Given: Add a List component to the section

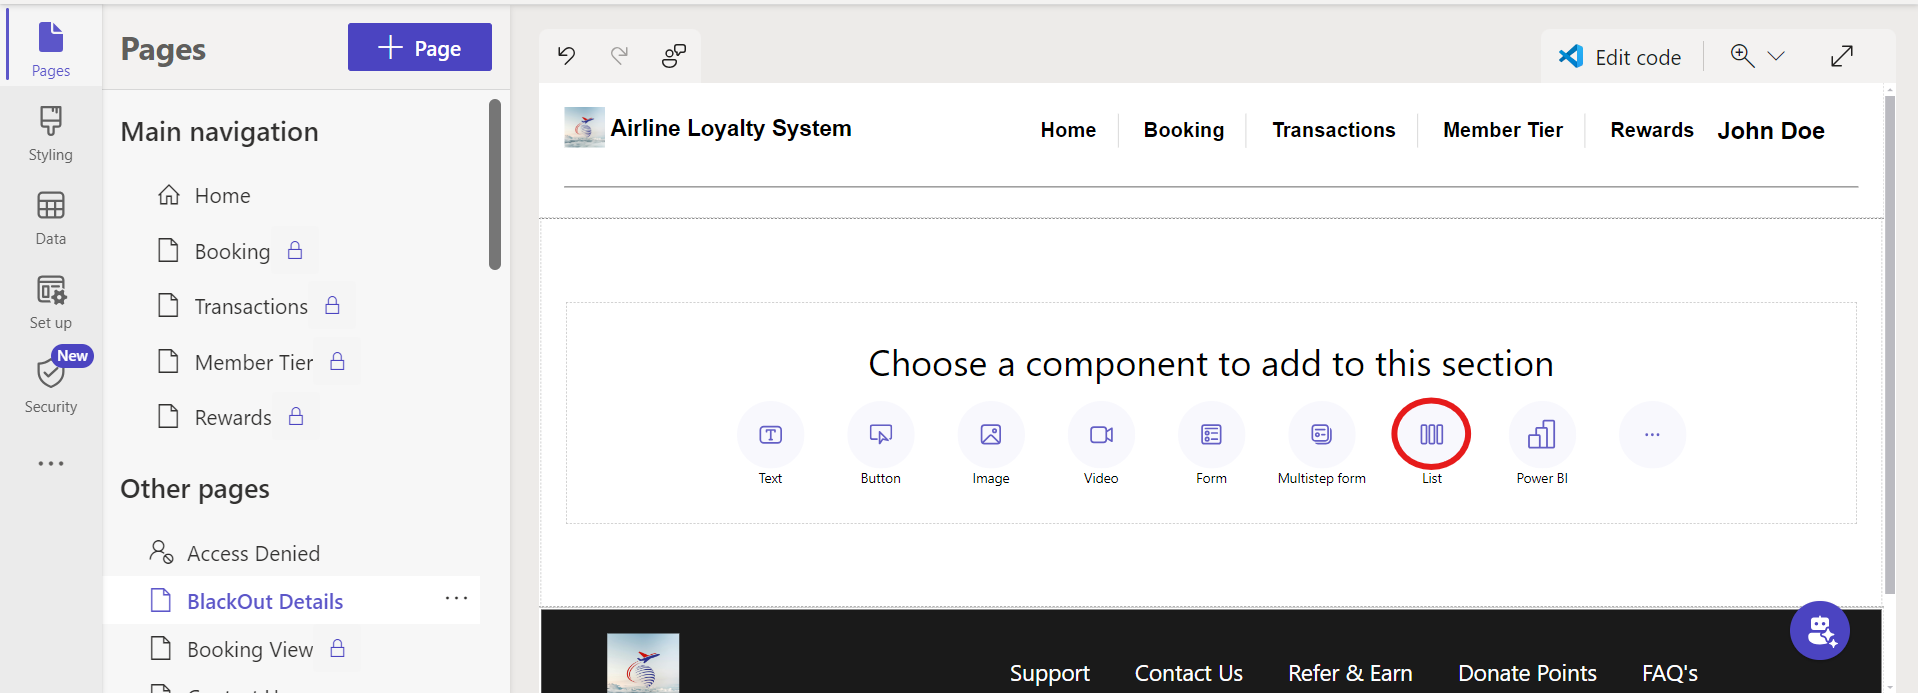Looking at the screenshot, I should 1431,434.
